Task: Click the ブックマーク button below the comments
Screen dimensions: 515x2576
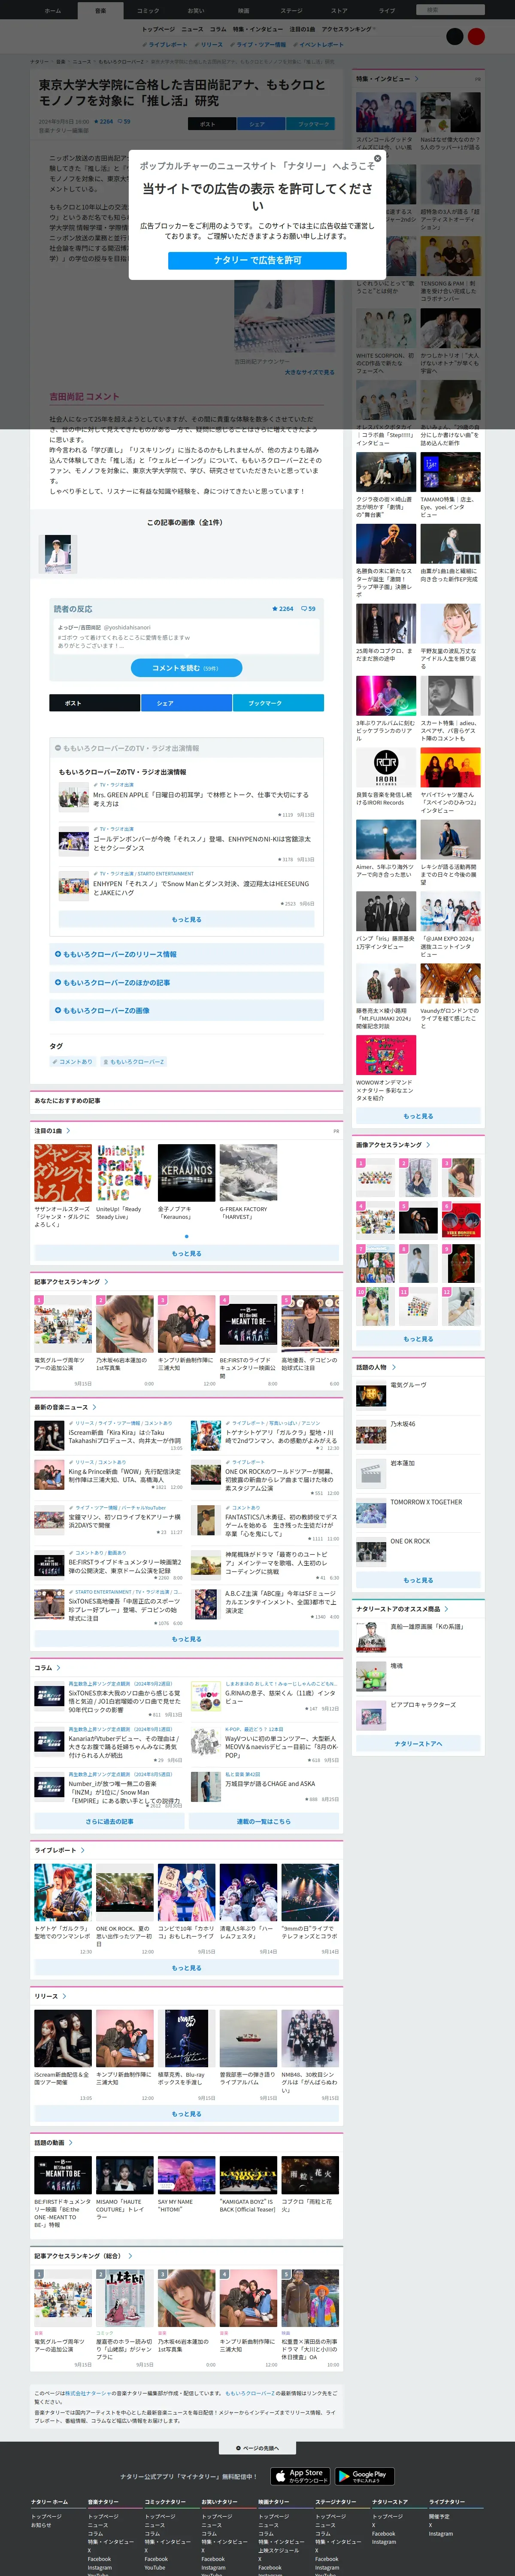Action: click(x=278, y=703)
